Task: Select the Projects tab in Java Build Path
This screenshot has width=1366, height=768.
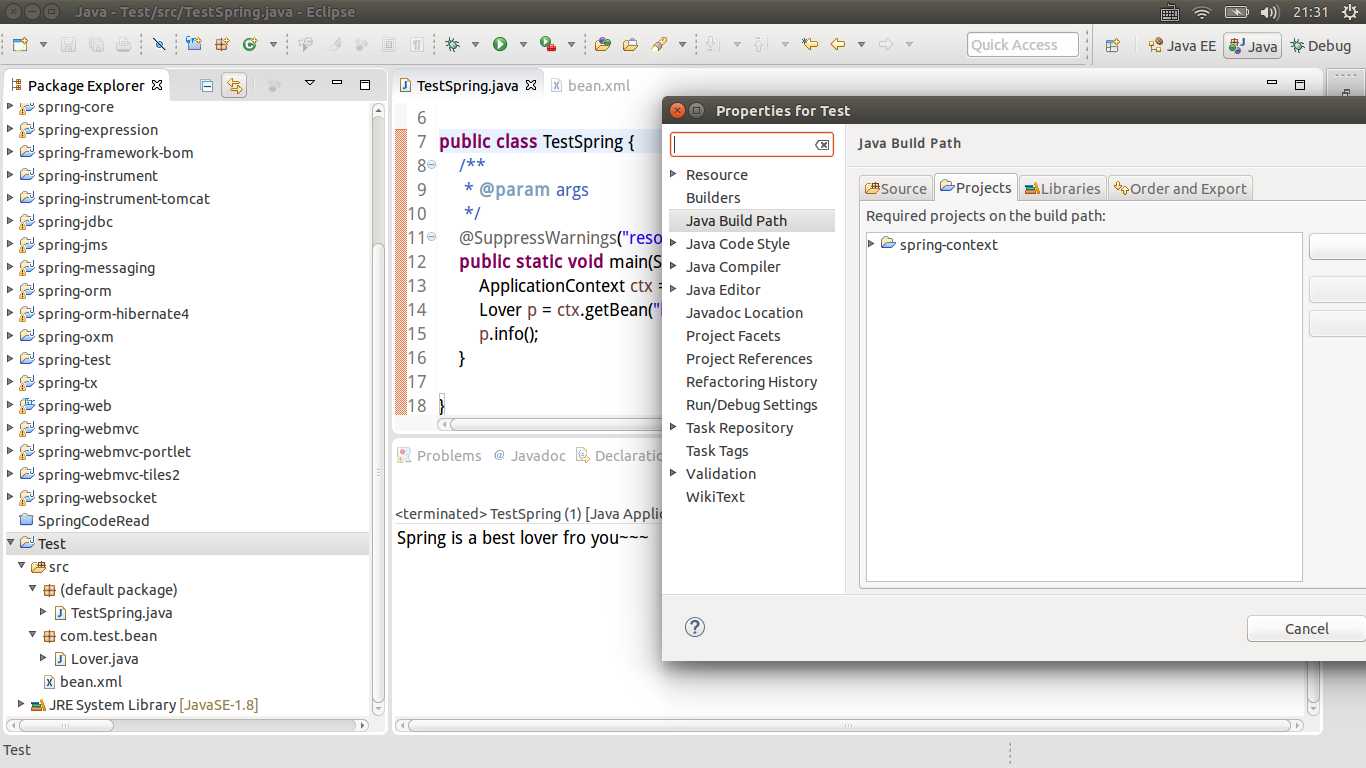Action: tap(975, 187)
